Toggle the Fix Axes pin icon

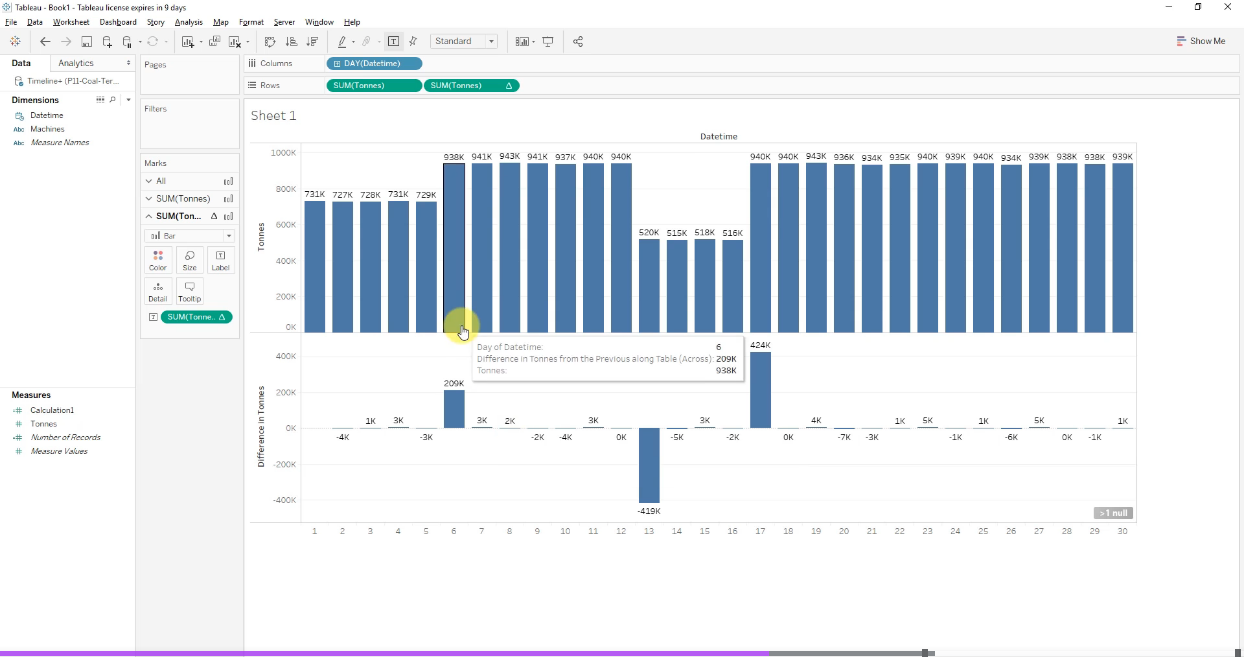pos(413,42)
